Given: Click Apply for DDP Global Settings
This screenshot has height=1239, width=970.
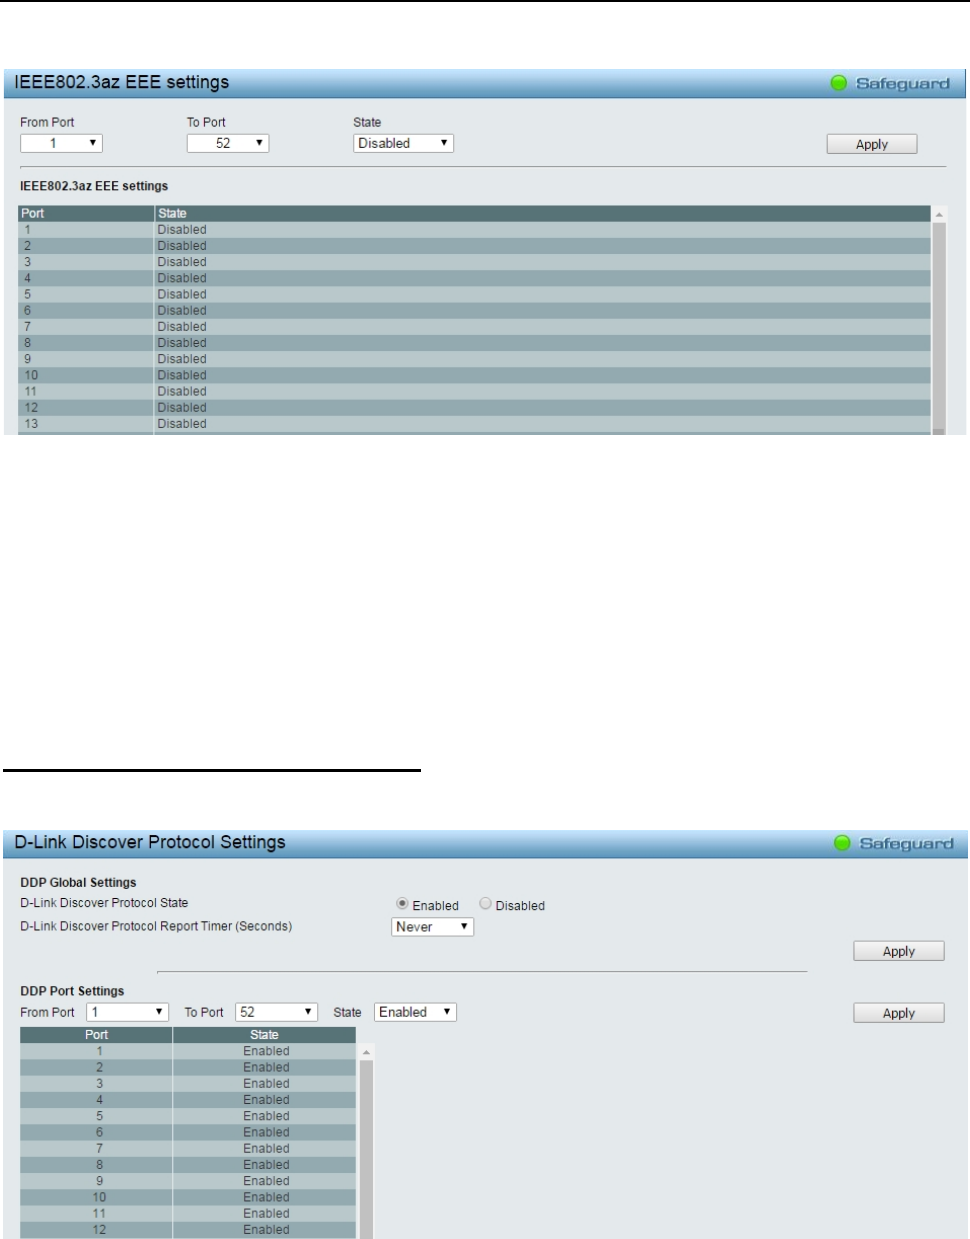Looking at the screenshot, I should (x=899, y=951).
